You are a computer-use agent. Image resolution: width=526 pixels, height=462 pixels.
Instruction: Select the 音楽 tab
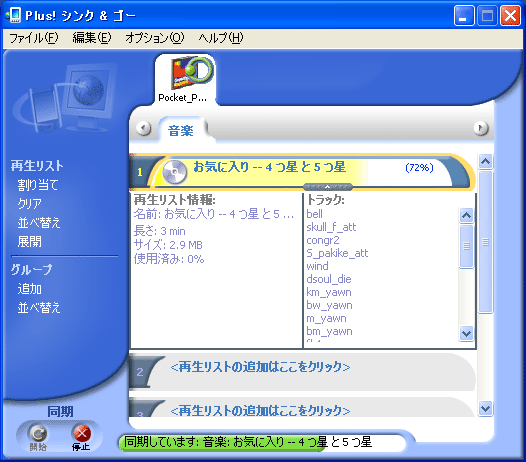[181, 130]
